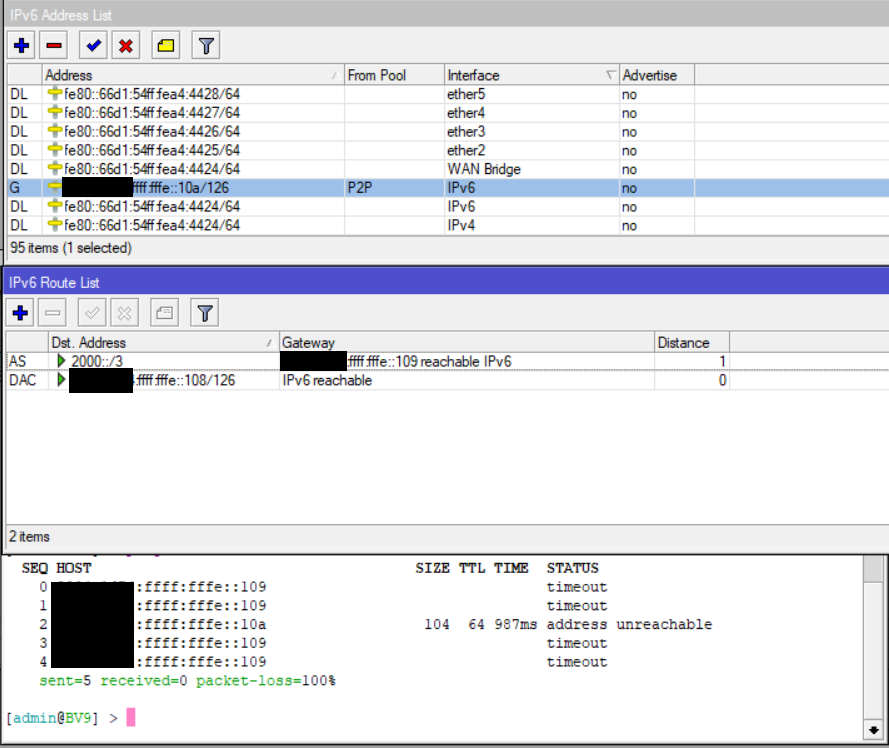Click terminal scrollbar down arrow
The height and width of the screenshot is (748, 889).
click(873, 730)
